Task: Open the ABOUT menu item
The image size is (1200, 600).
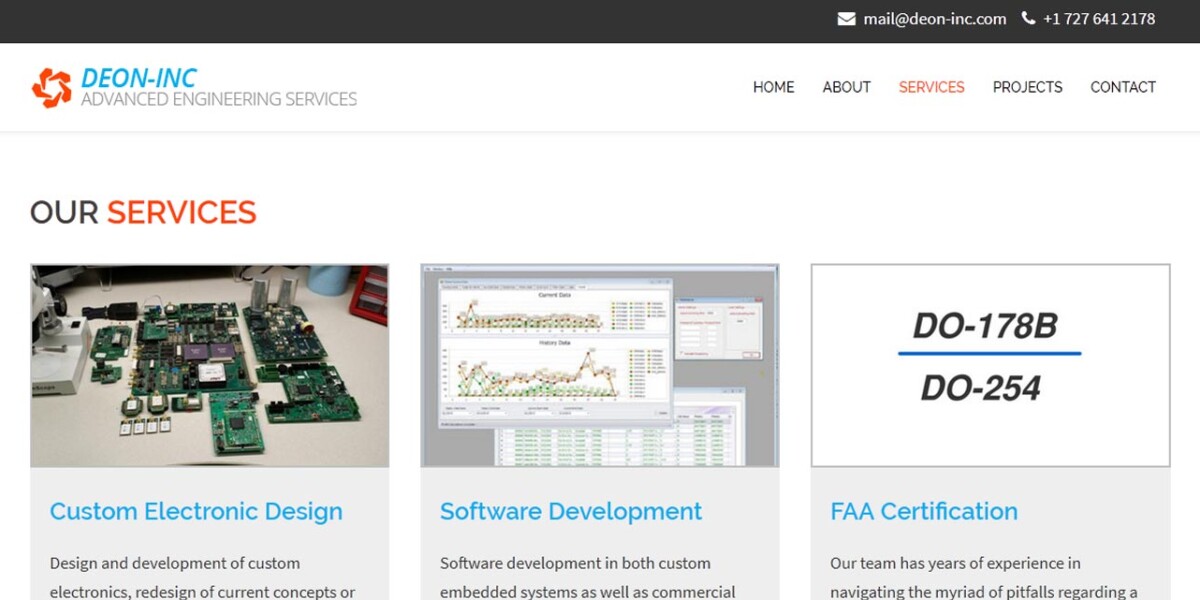Action: [846, 87]
